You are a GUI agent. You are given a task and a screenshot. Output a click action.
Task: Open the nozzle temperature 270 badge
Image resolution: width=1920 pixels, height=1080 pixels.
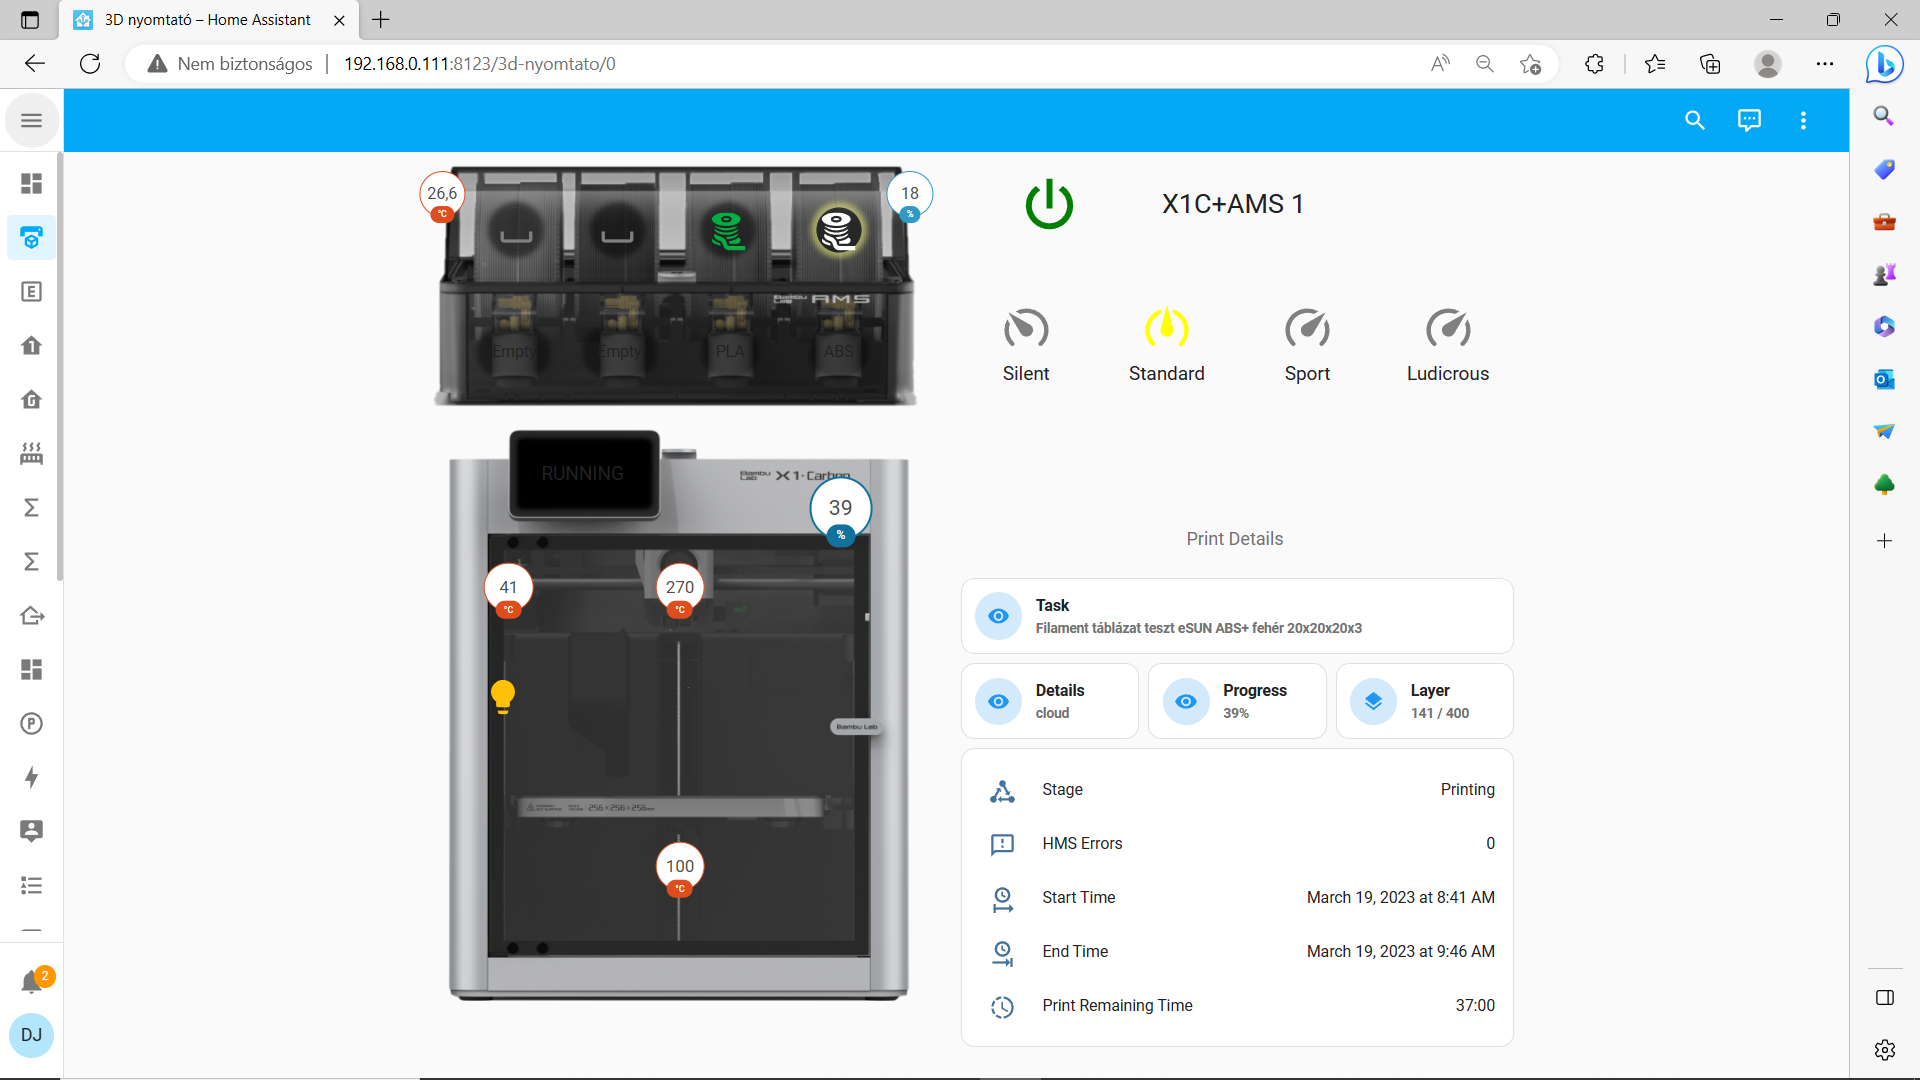[680, 590]
